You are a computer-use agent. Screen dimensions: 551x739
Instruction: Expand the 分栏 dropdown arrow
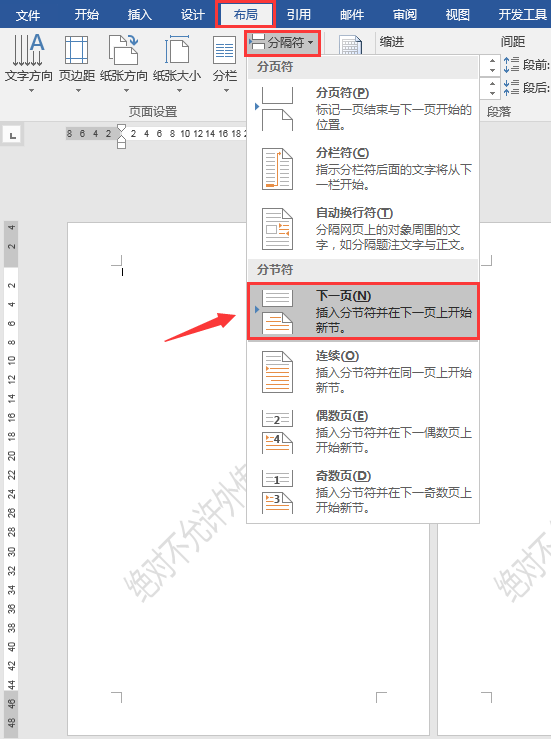coord(226,90)
